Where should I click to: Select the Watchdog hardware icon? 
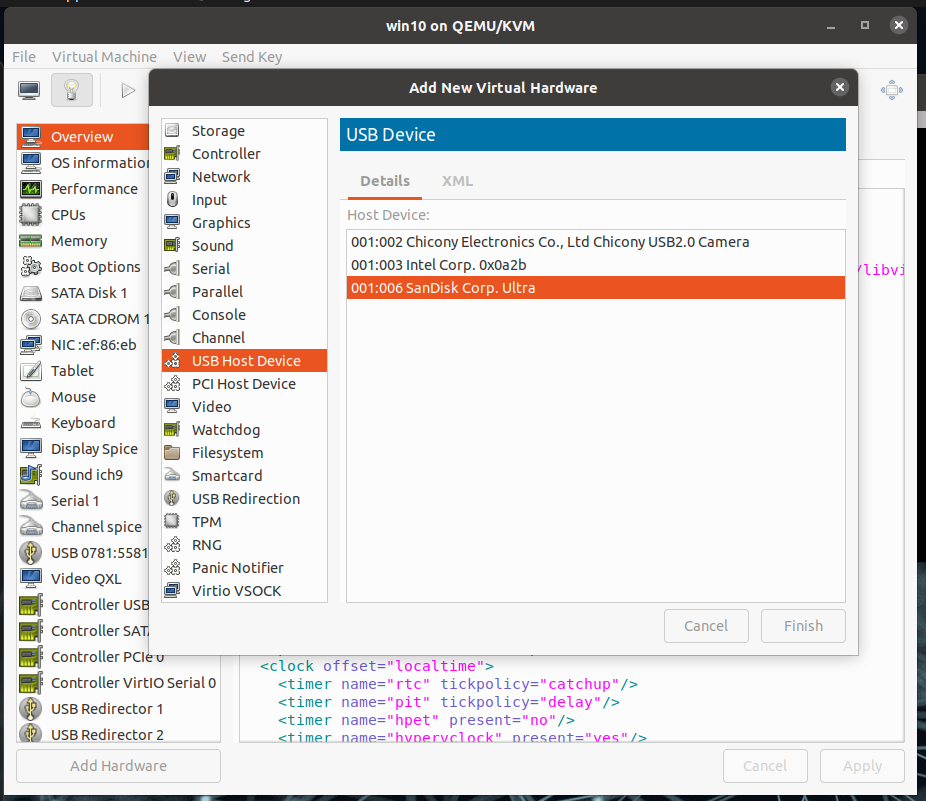(x=172, y=430)
